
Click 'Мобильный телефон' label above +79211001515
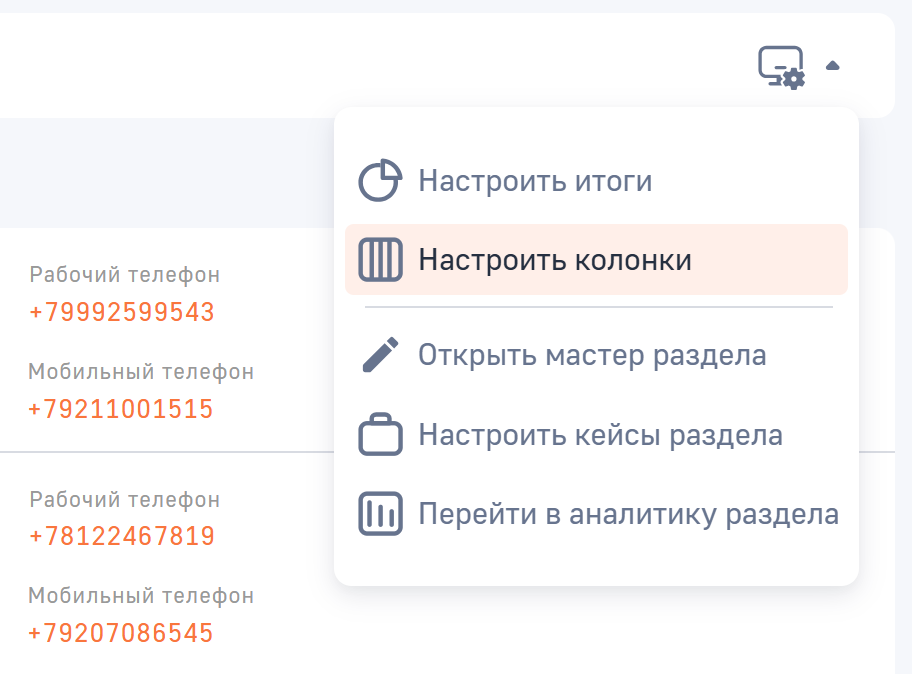(x=141, y=372)
